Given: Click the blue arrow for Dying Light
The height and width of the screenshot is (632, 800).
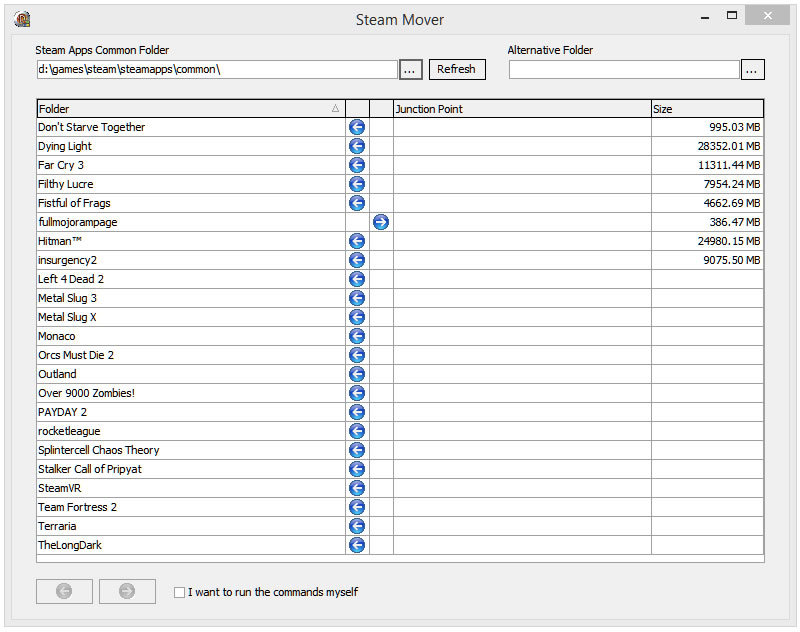Looking at the screenshot, I should 357,146.
